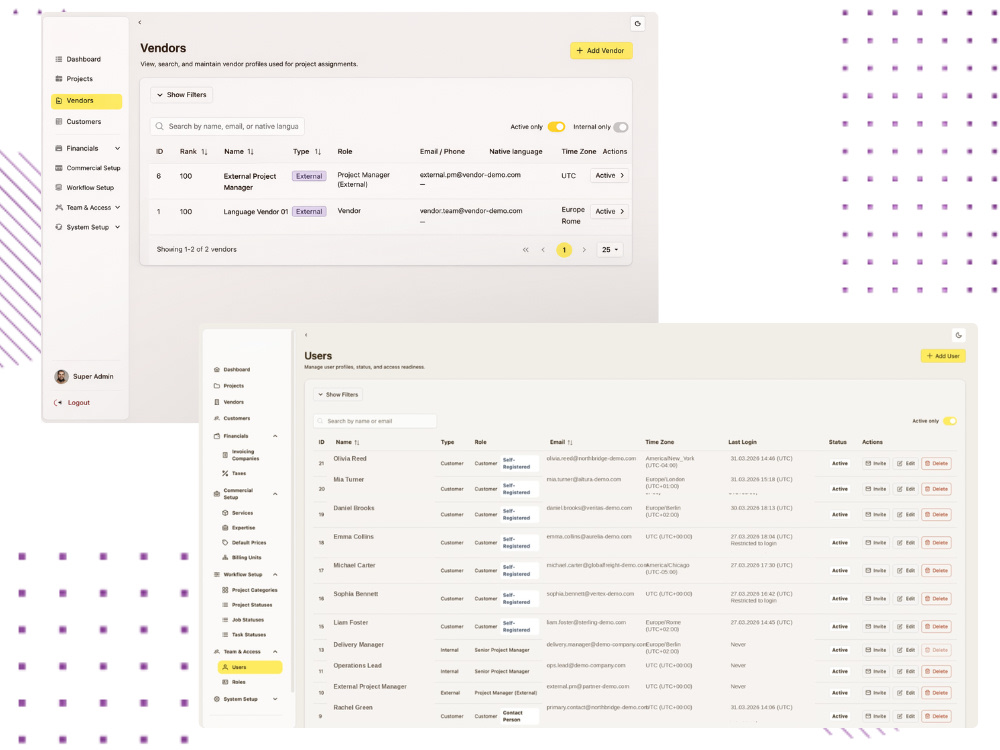Expand Show Filters in Vendors window
The height and width of the screenshot is (750, 1000).
click(x=182, y=95)
